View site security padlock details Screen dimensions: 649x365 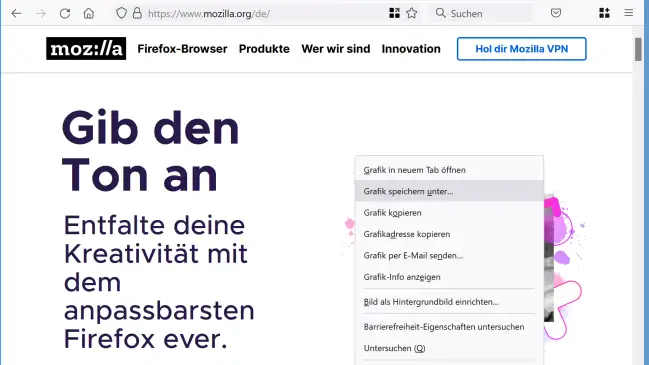(x=137, y=13)
